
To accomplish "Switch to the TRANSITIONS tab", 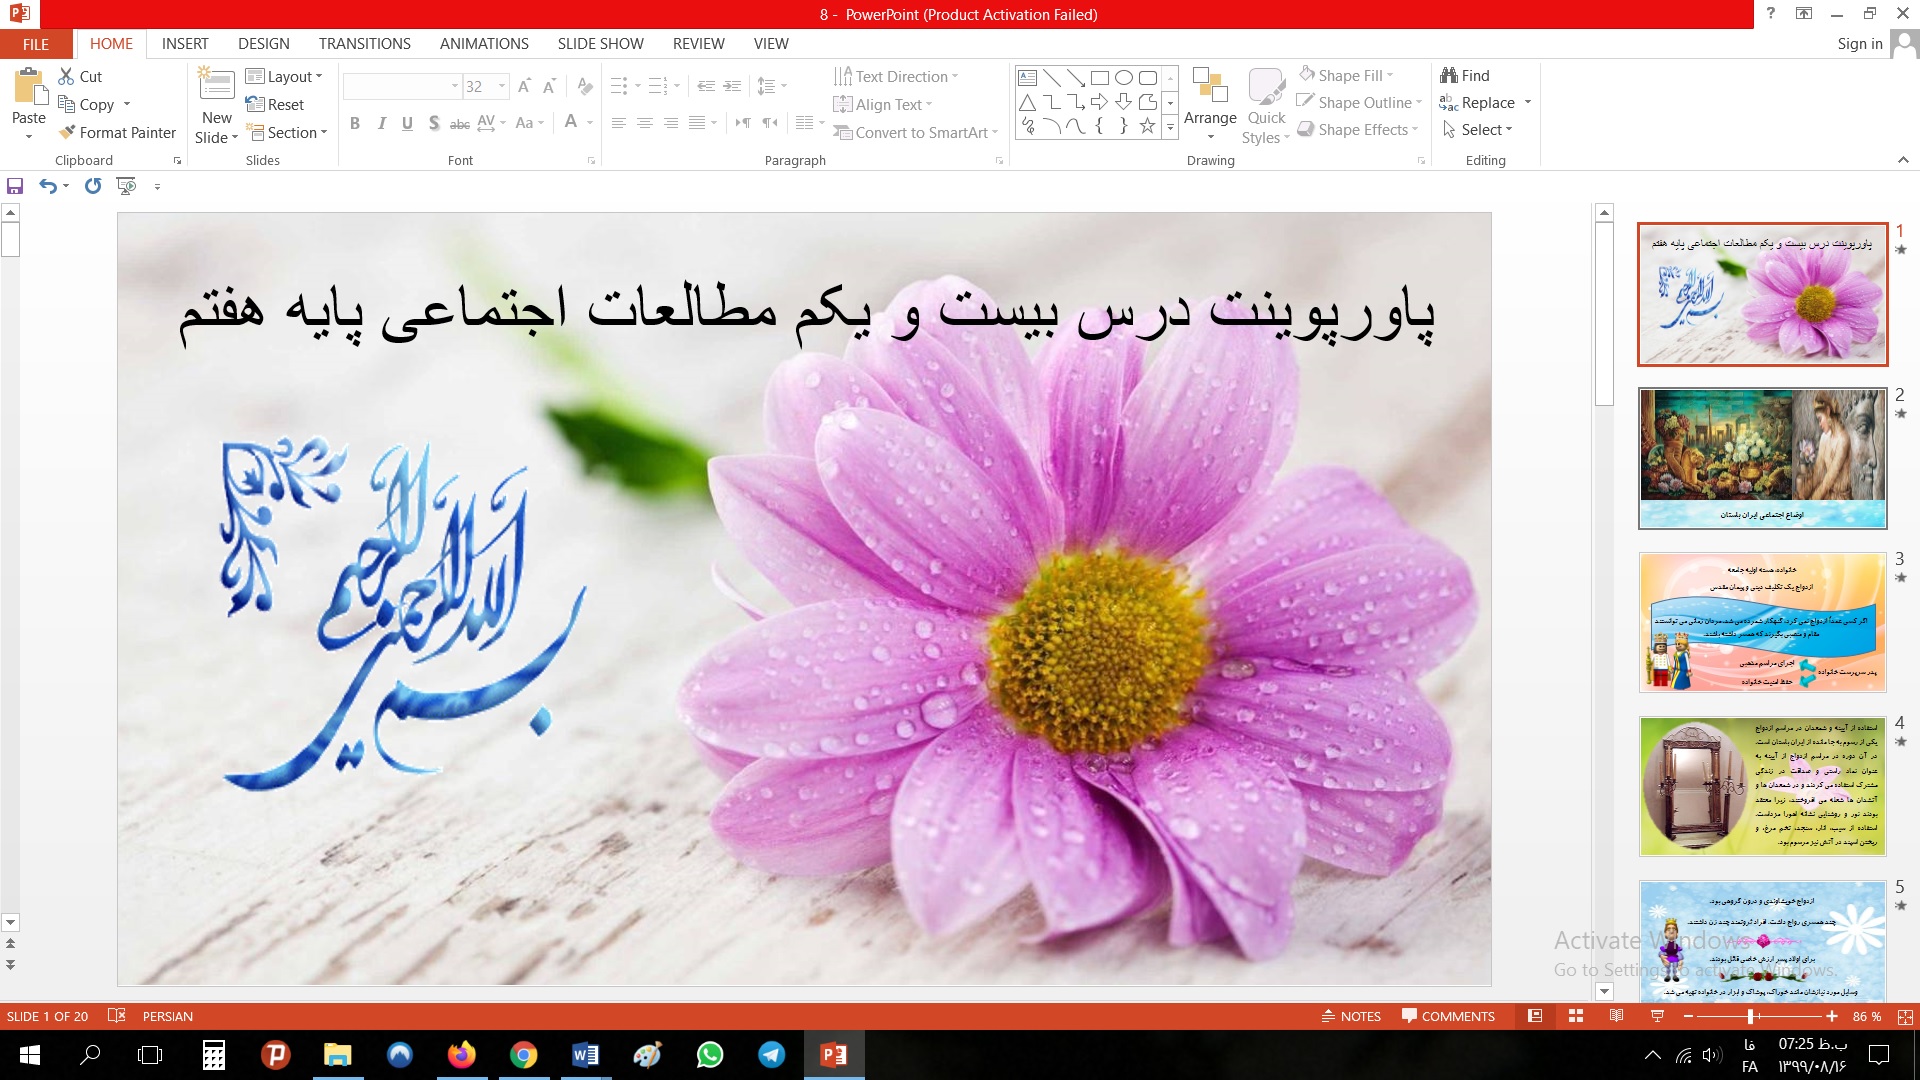I will click(x=364, y=43).
